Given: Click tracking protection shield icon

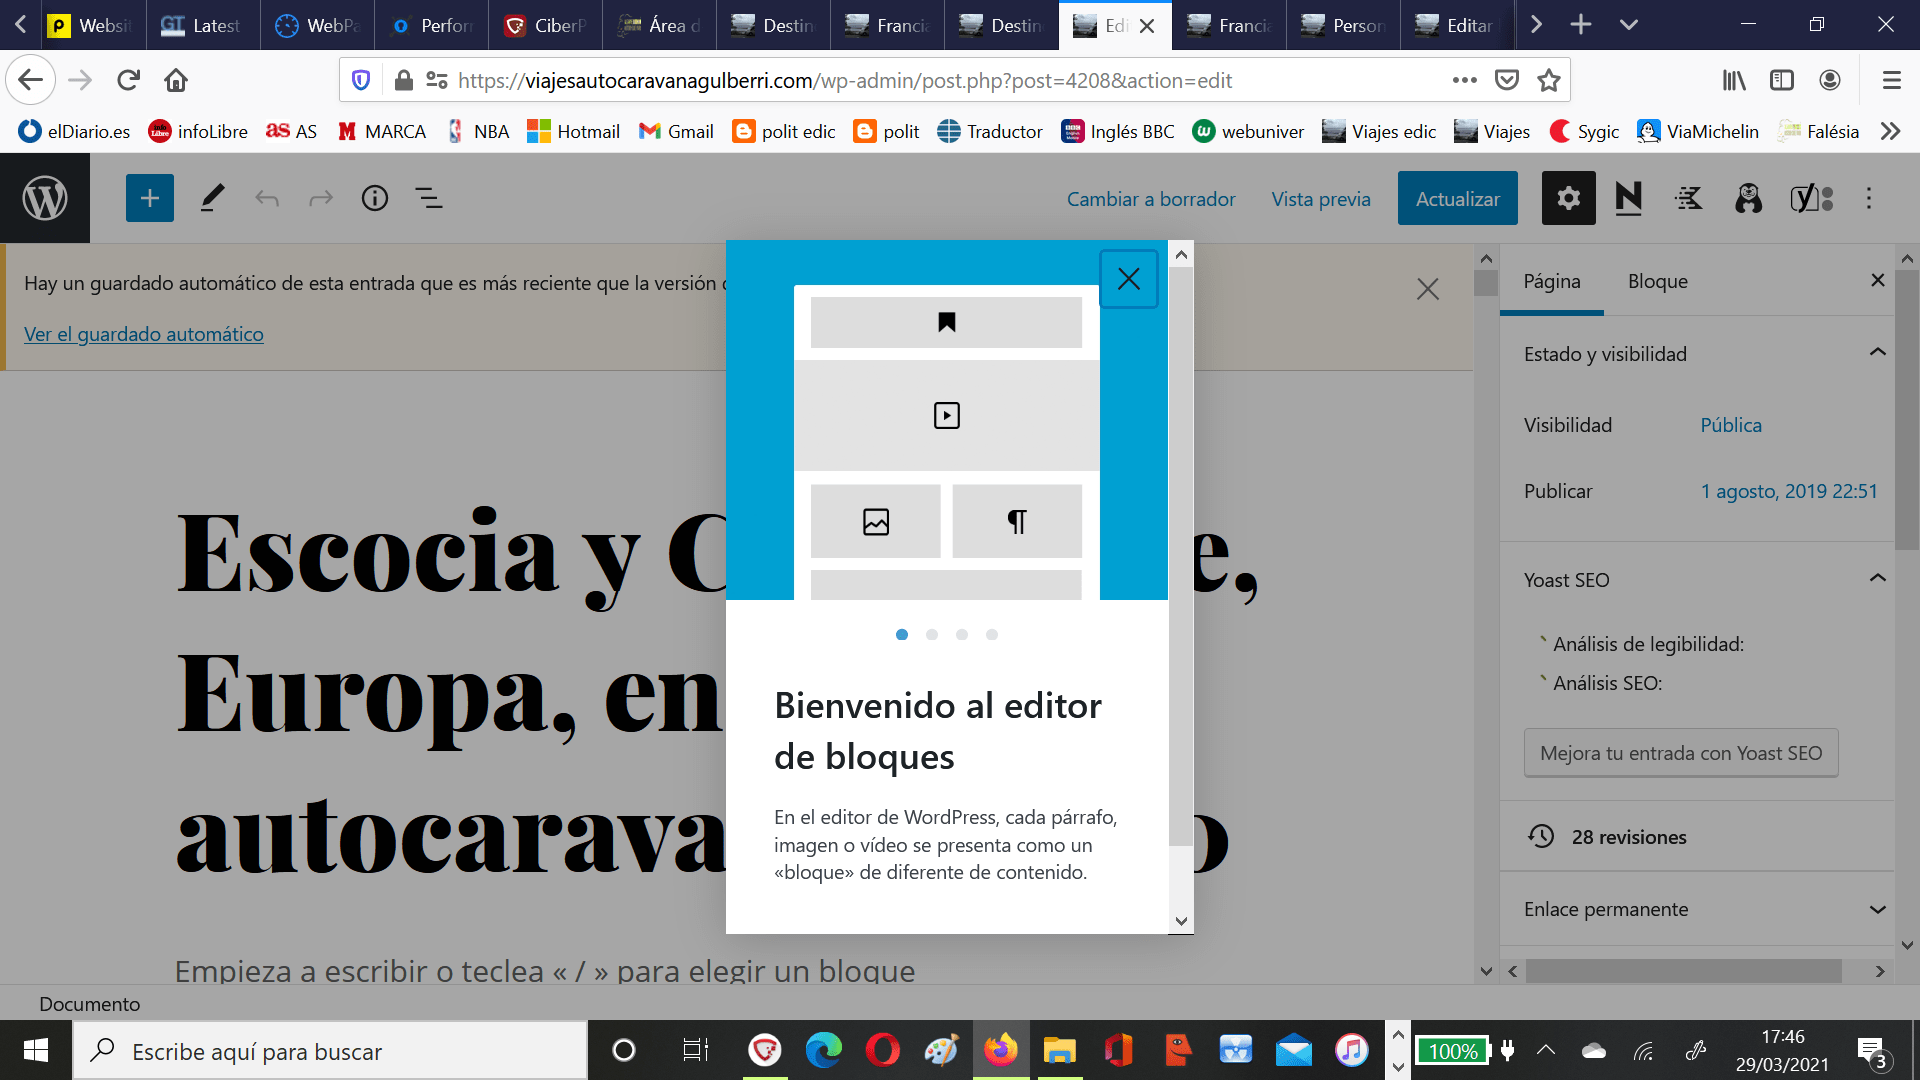Looking at the screenshot, I should [x=361, y=80].
